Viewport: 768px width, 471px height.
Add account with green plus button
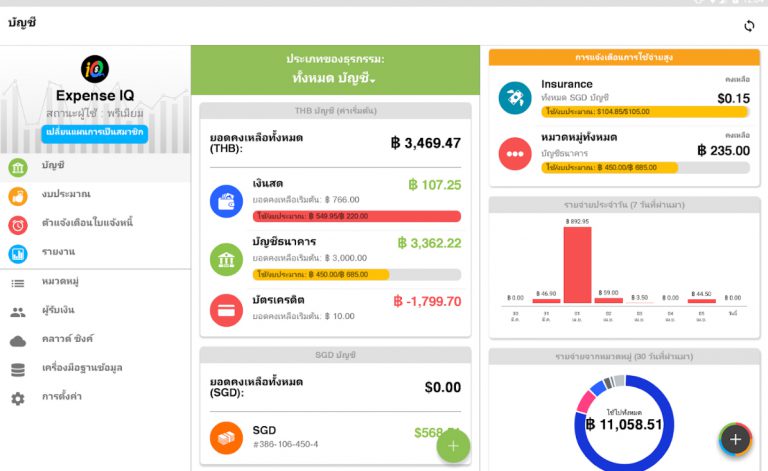point(453,446)
